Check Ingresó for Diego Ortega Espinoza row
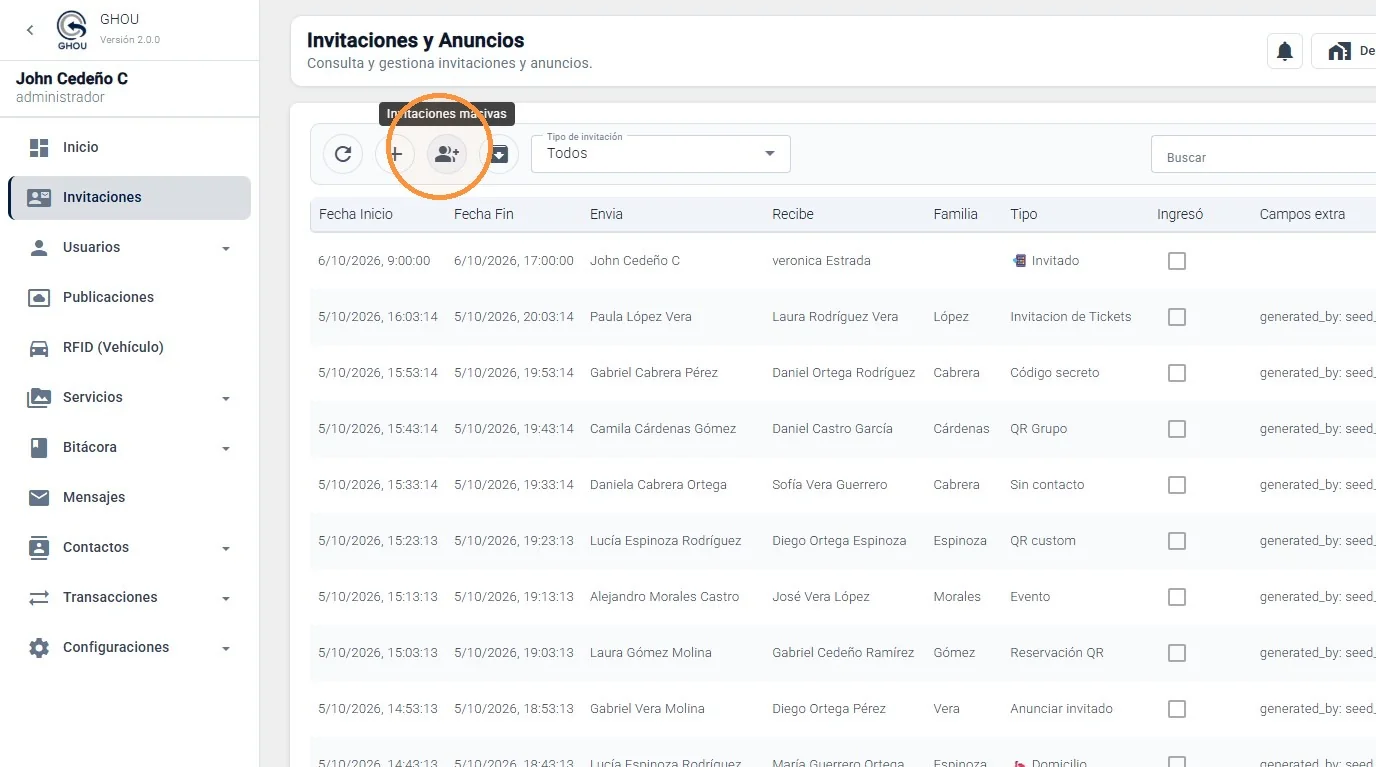This screenshot has width=1376, height=767. pyautogui.click(x=1177, y=541)
